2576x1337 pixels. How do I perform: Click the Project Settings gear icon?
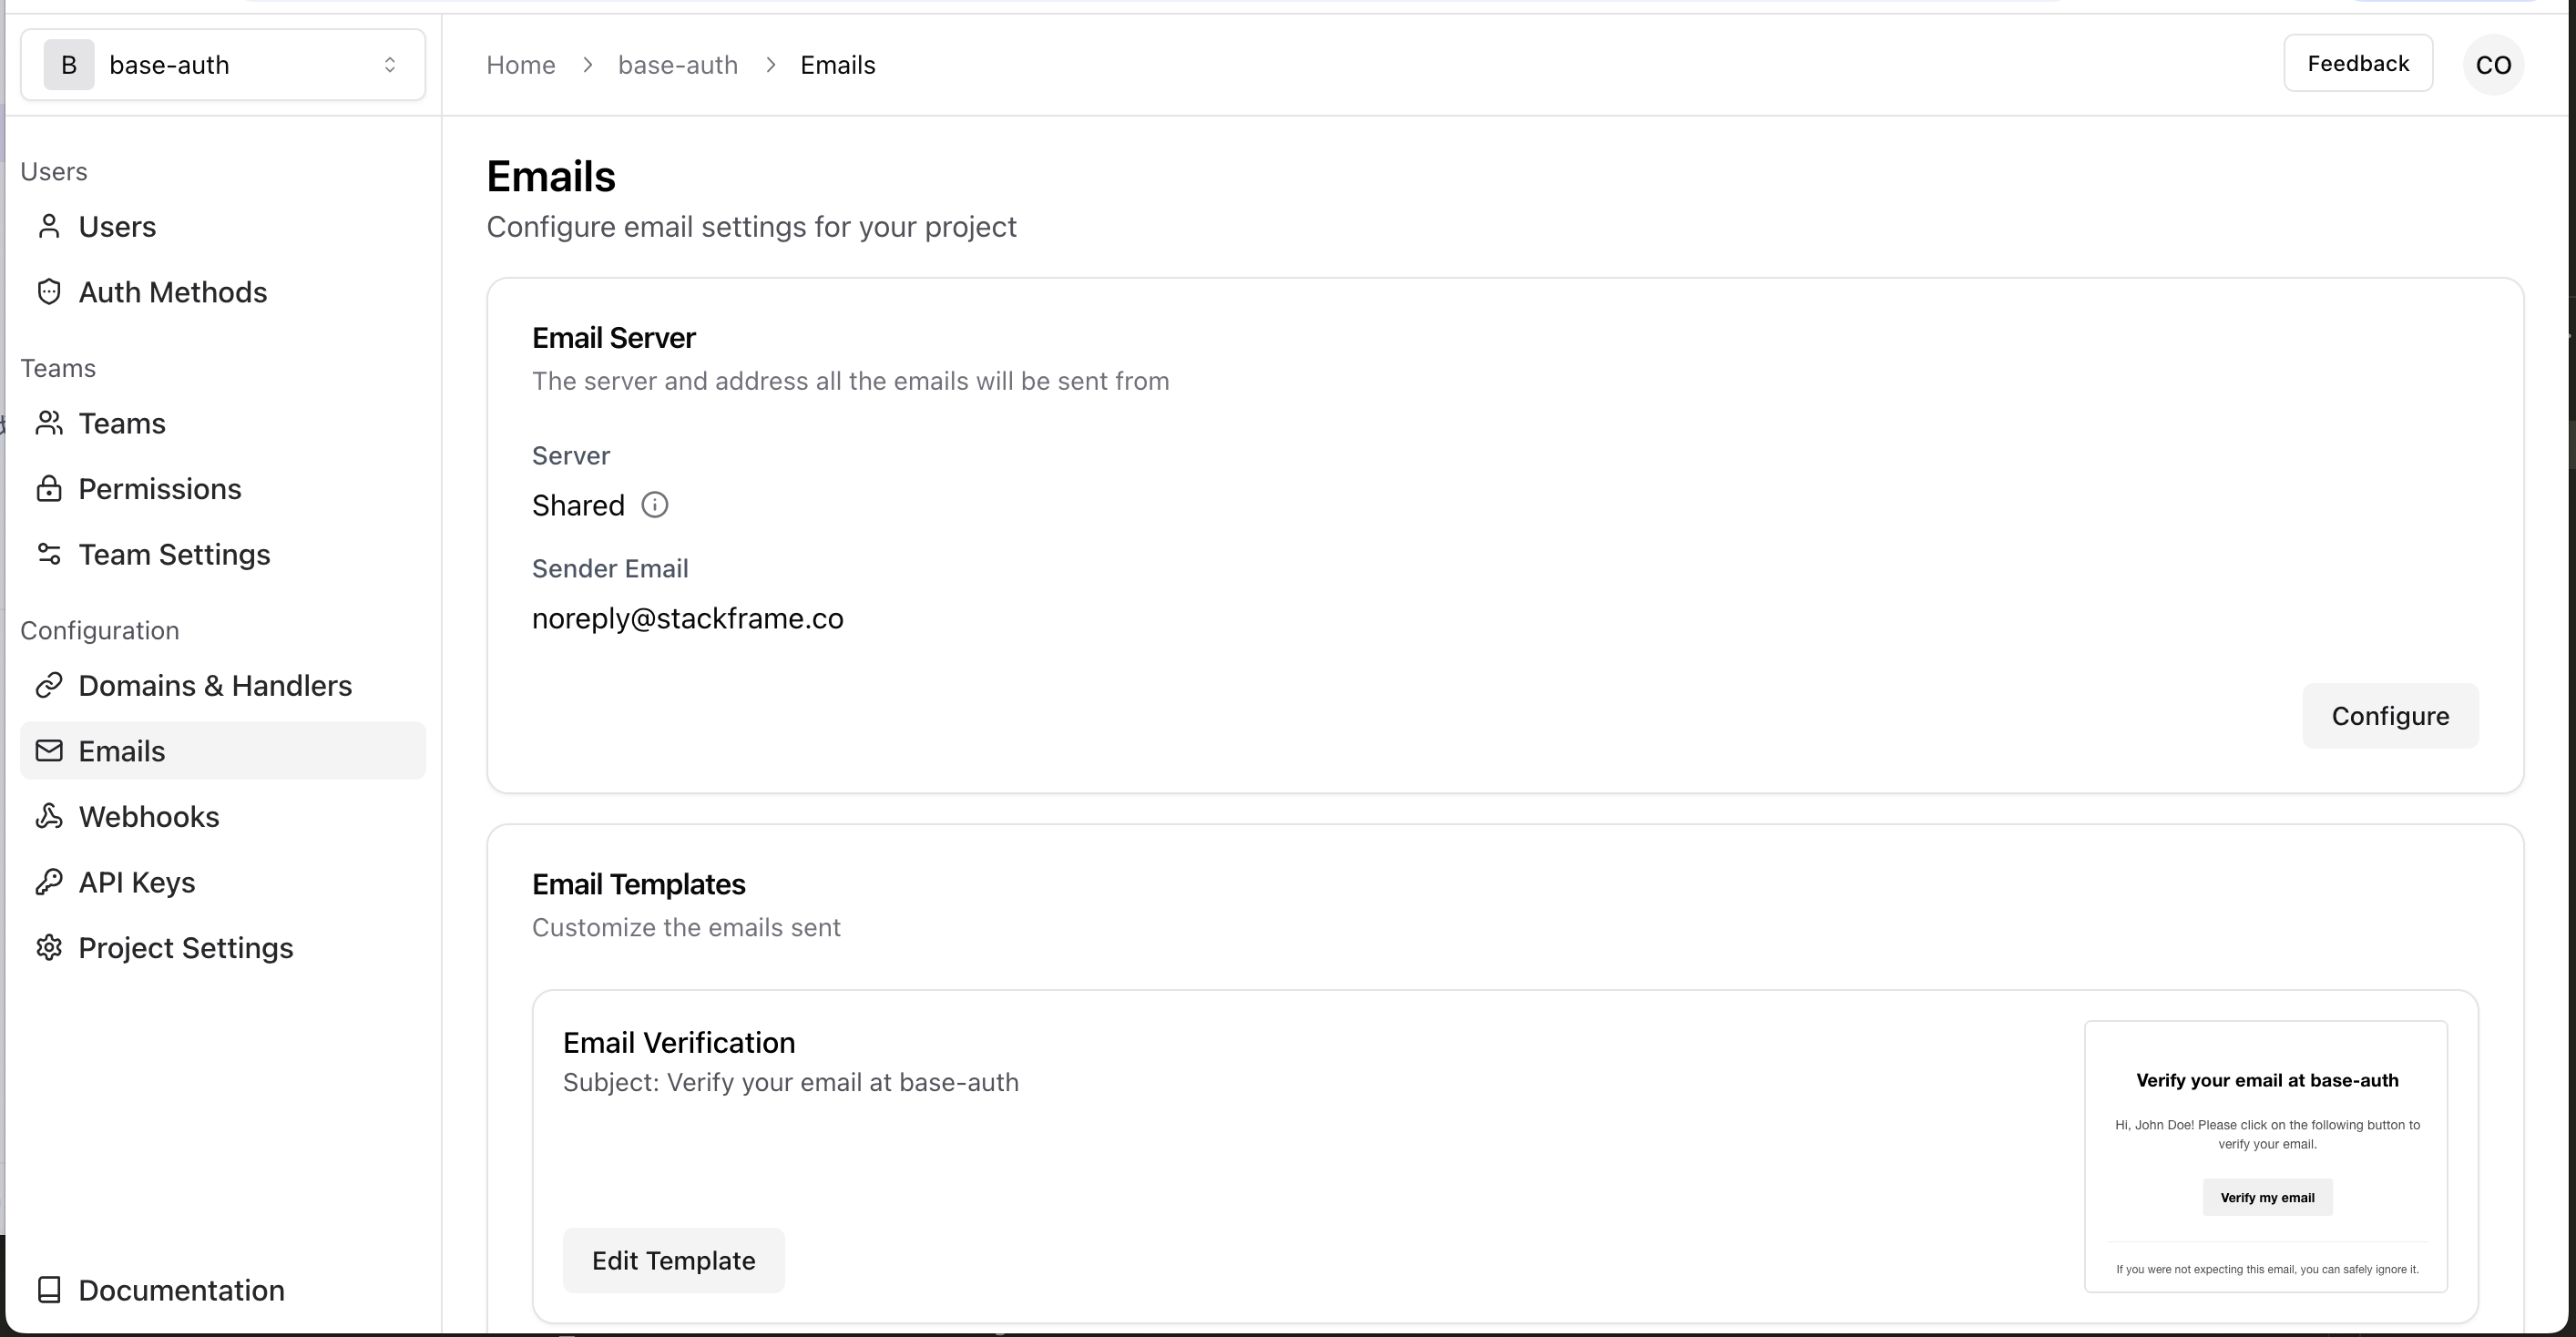coord(49,948)
